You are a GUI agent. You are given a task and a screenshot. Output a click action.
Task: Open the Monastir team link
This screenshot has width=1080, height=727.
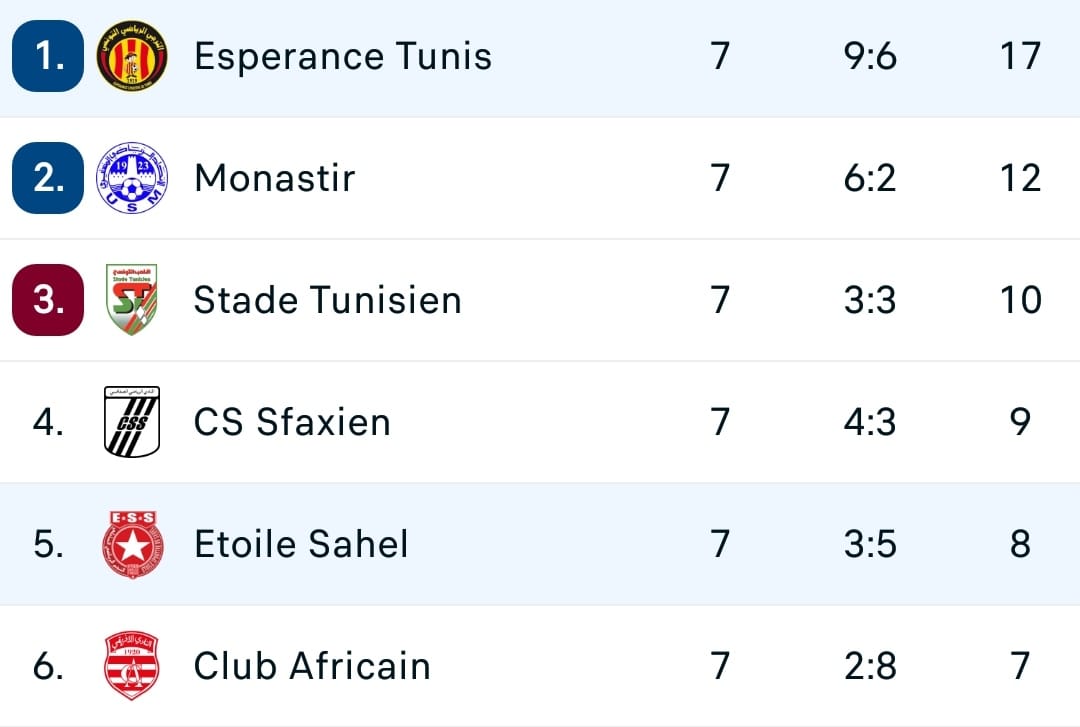(x=275, y=178)
